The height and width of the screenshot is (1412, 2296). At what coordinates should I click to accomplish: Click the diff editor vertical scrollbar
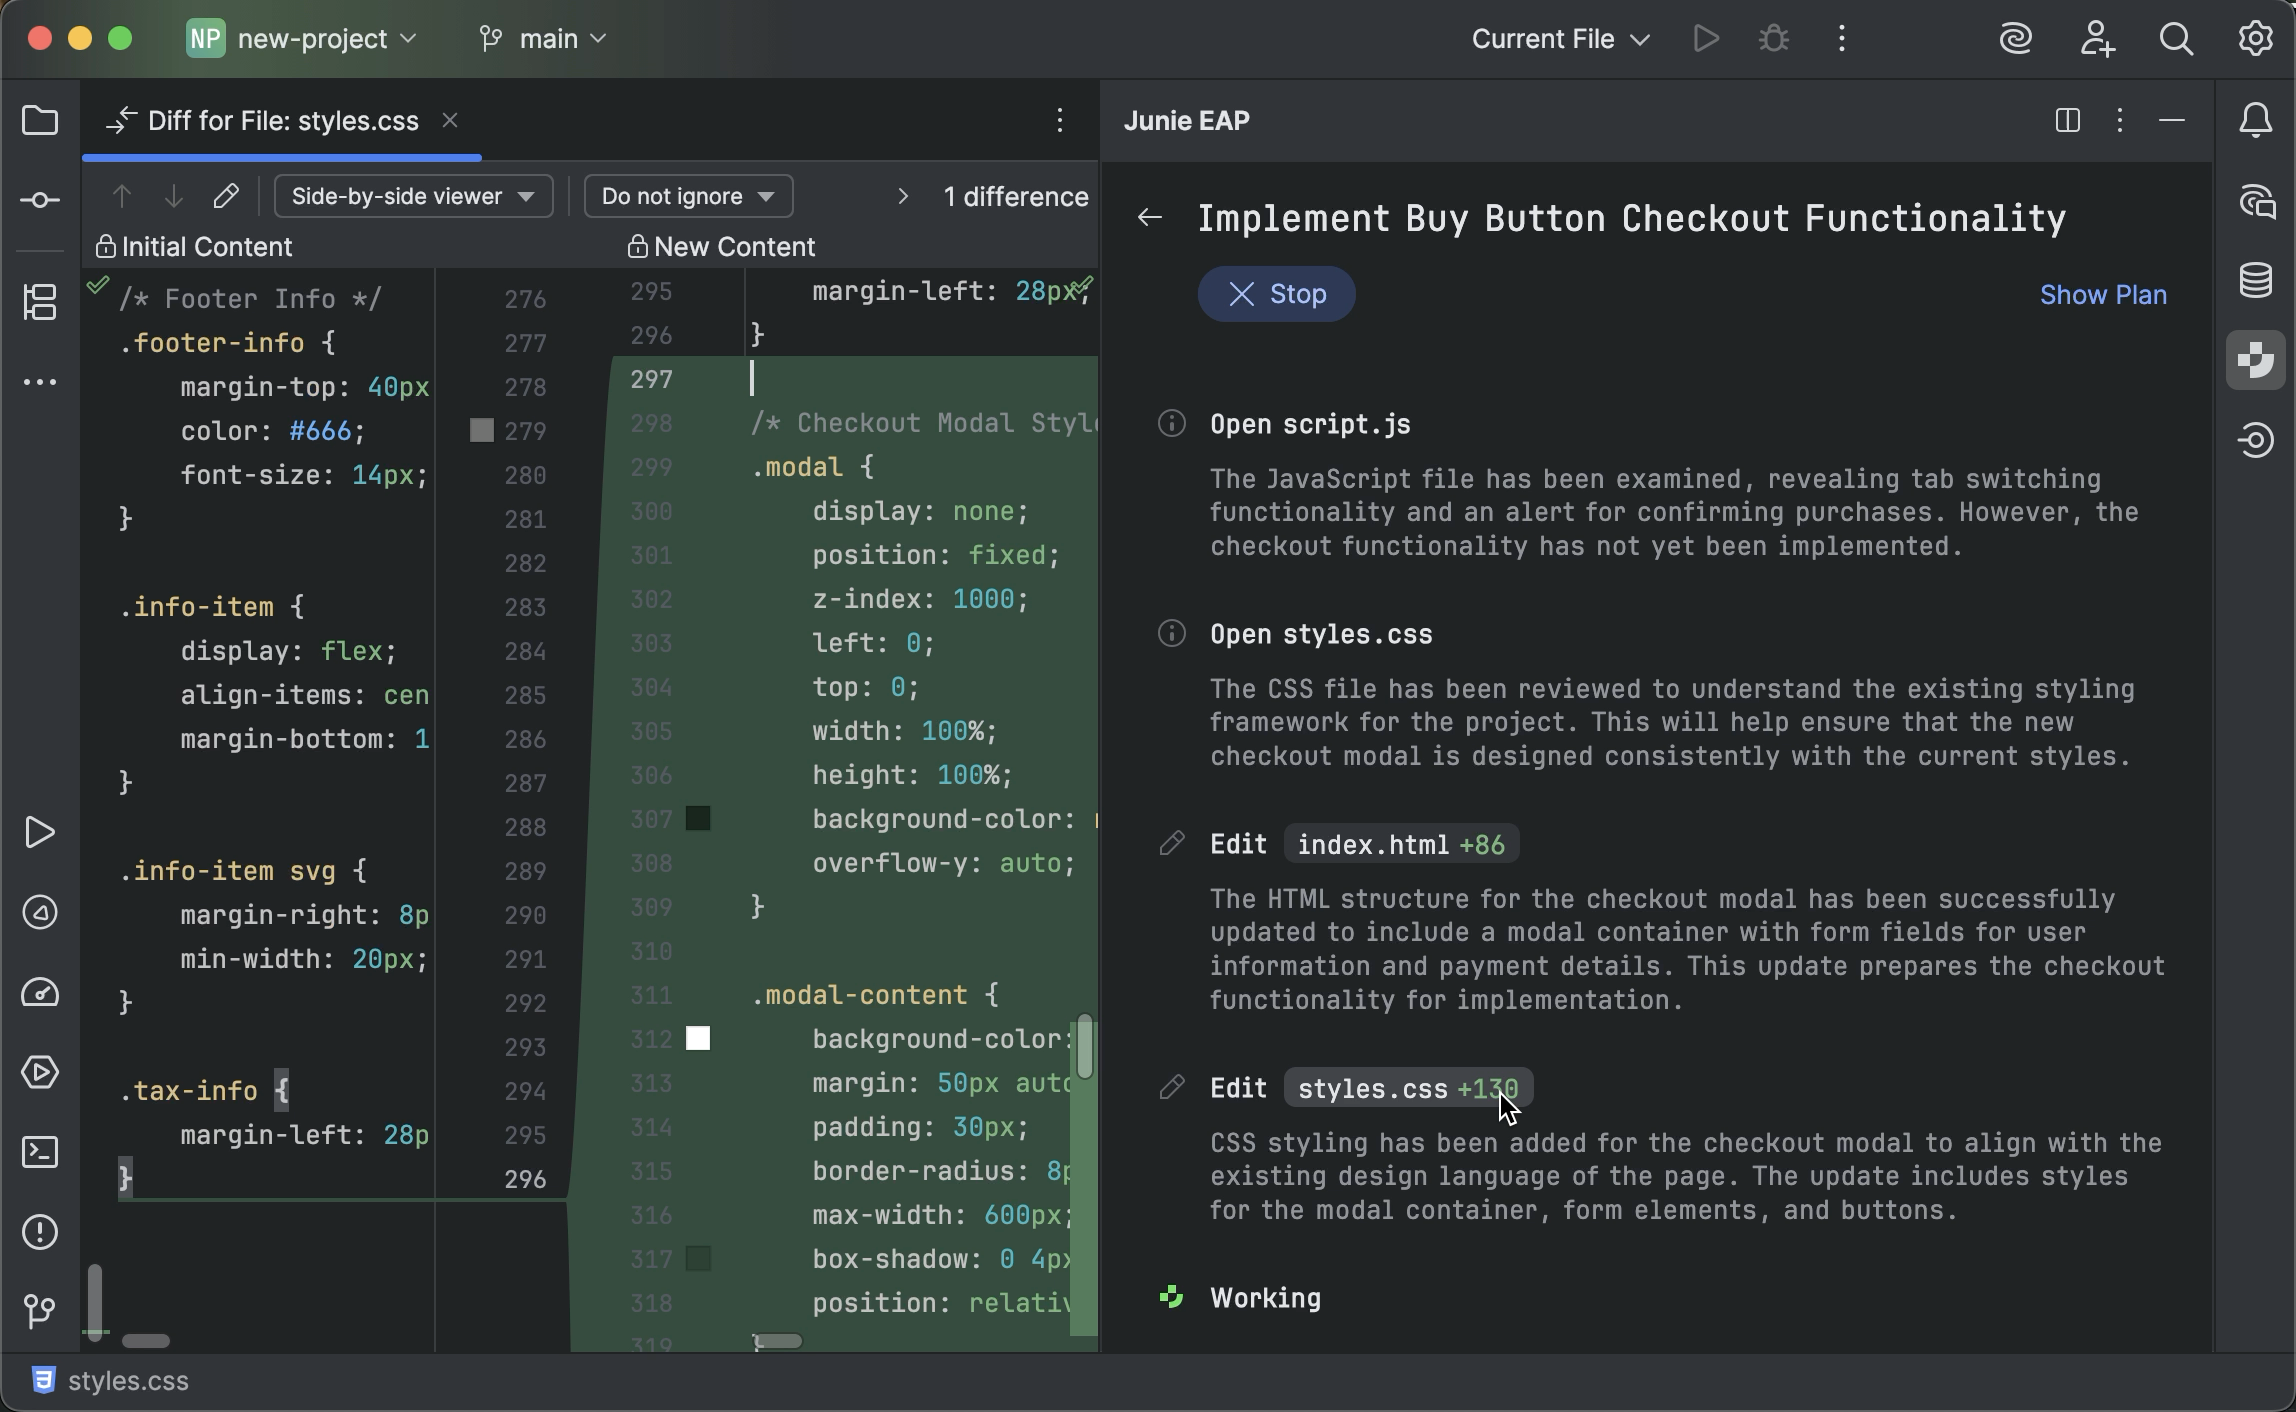coord(1085,1045)
